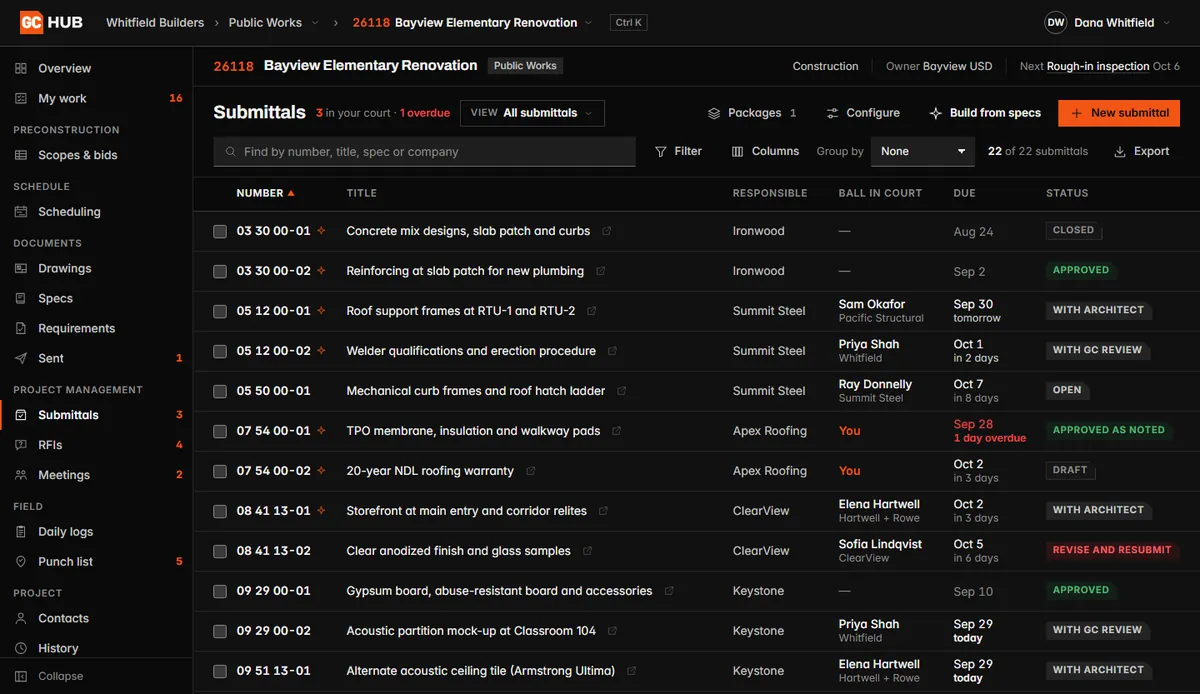Open the View All submittals dropdown
The height and width of the screenshot is (694, 1200).
532,113
